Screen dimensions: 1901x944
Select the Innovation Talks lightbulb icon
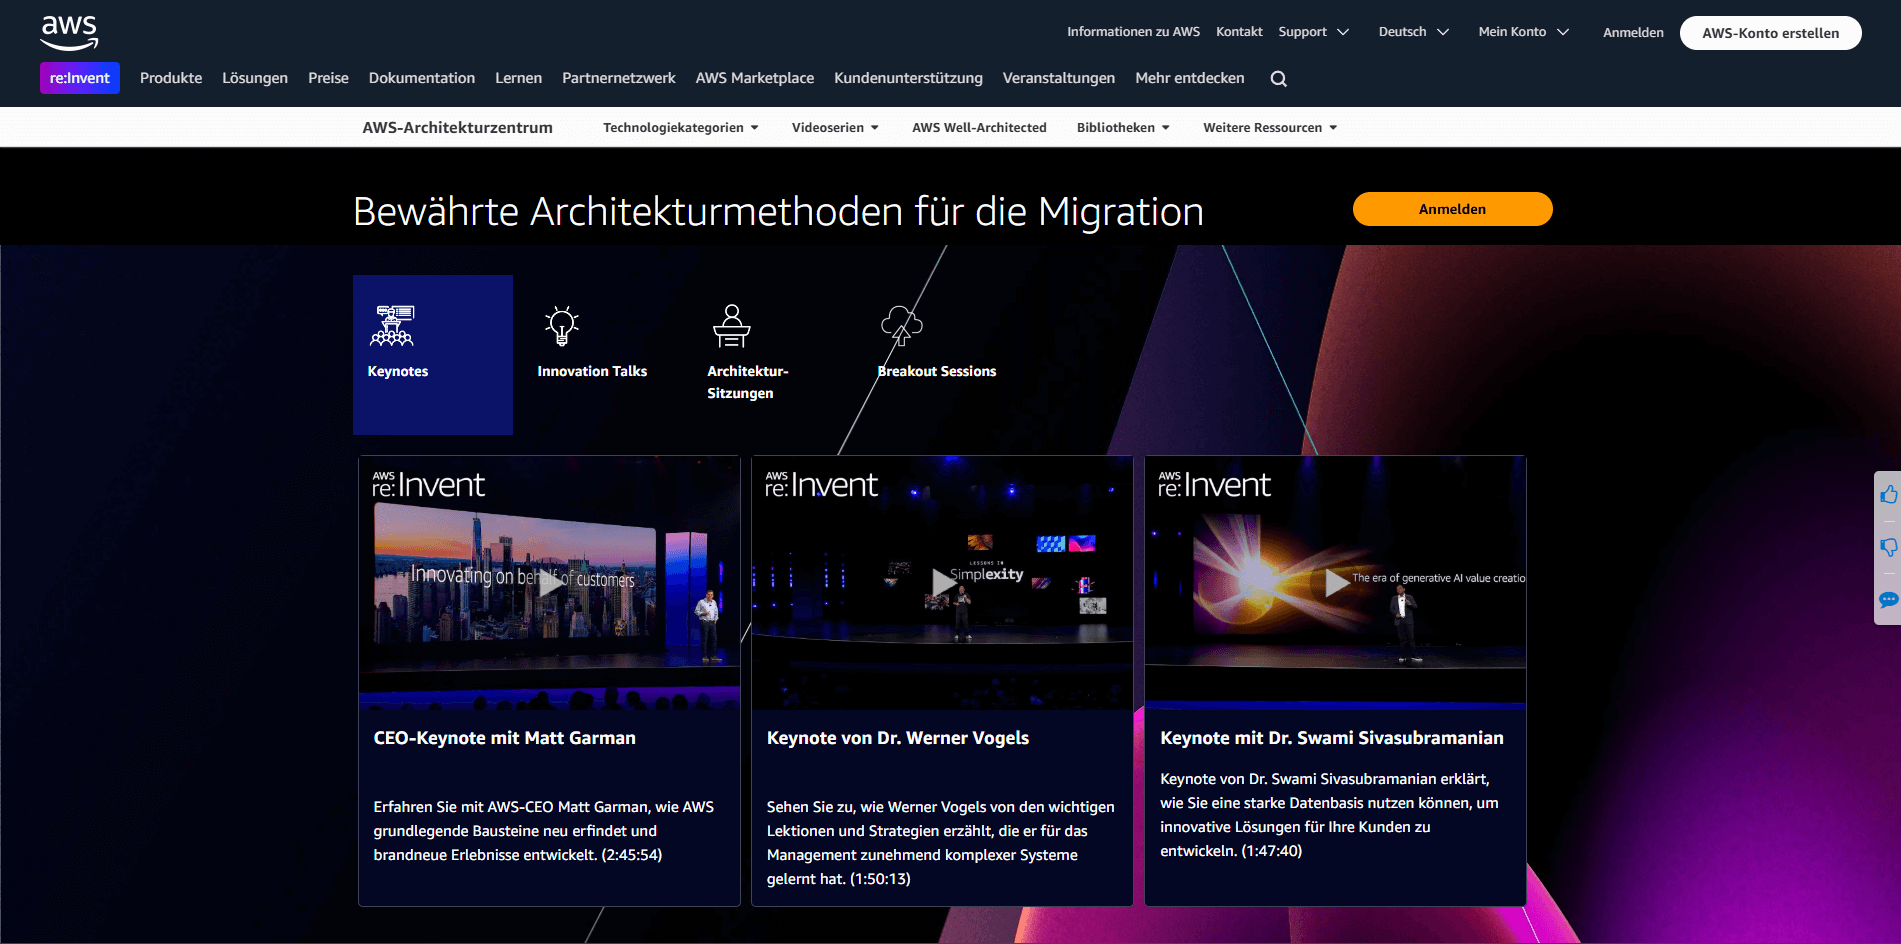click(x=562, y=326)
